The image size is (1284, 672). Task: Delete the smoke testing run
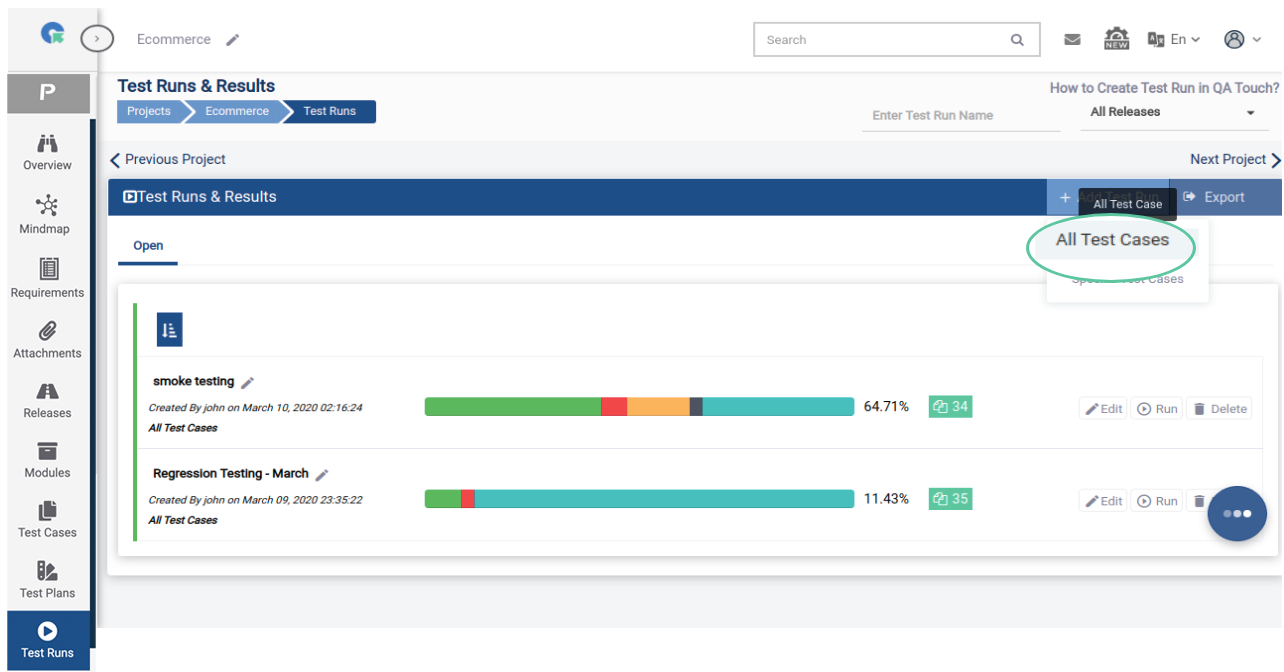[1219, 409]
